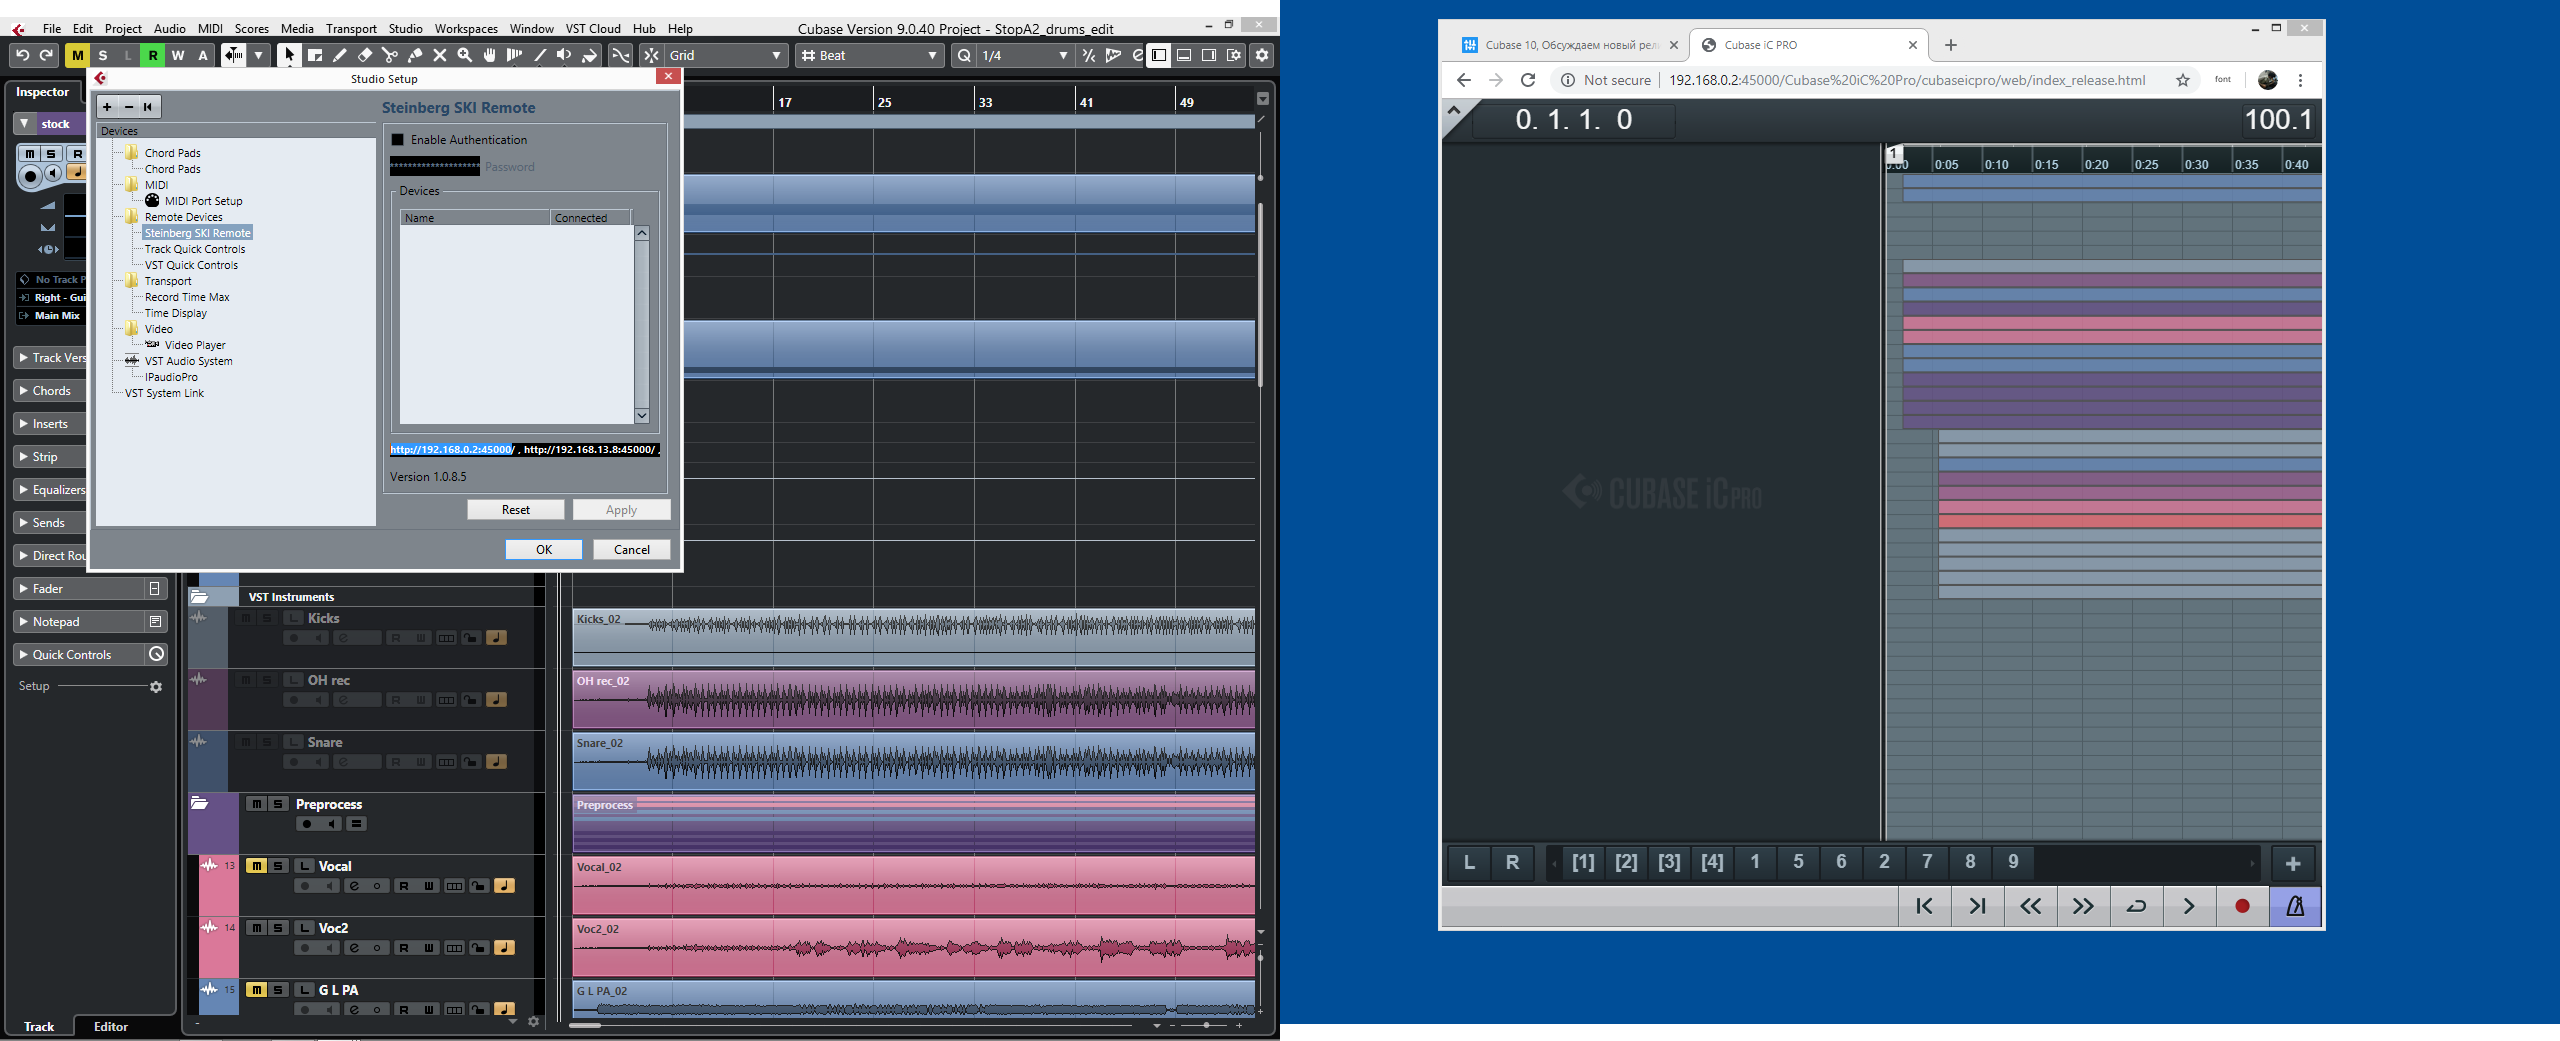Toggle global Mute state button M

point(77,55)
